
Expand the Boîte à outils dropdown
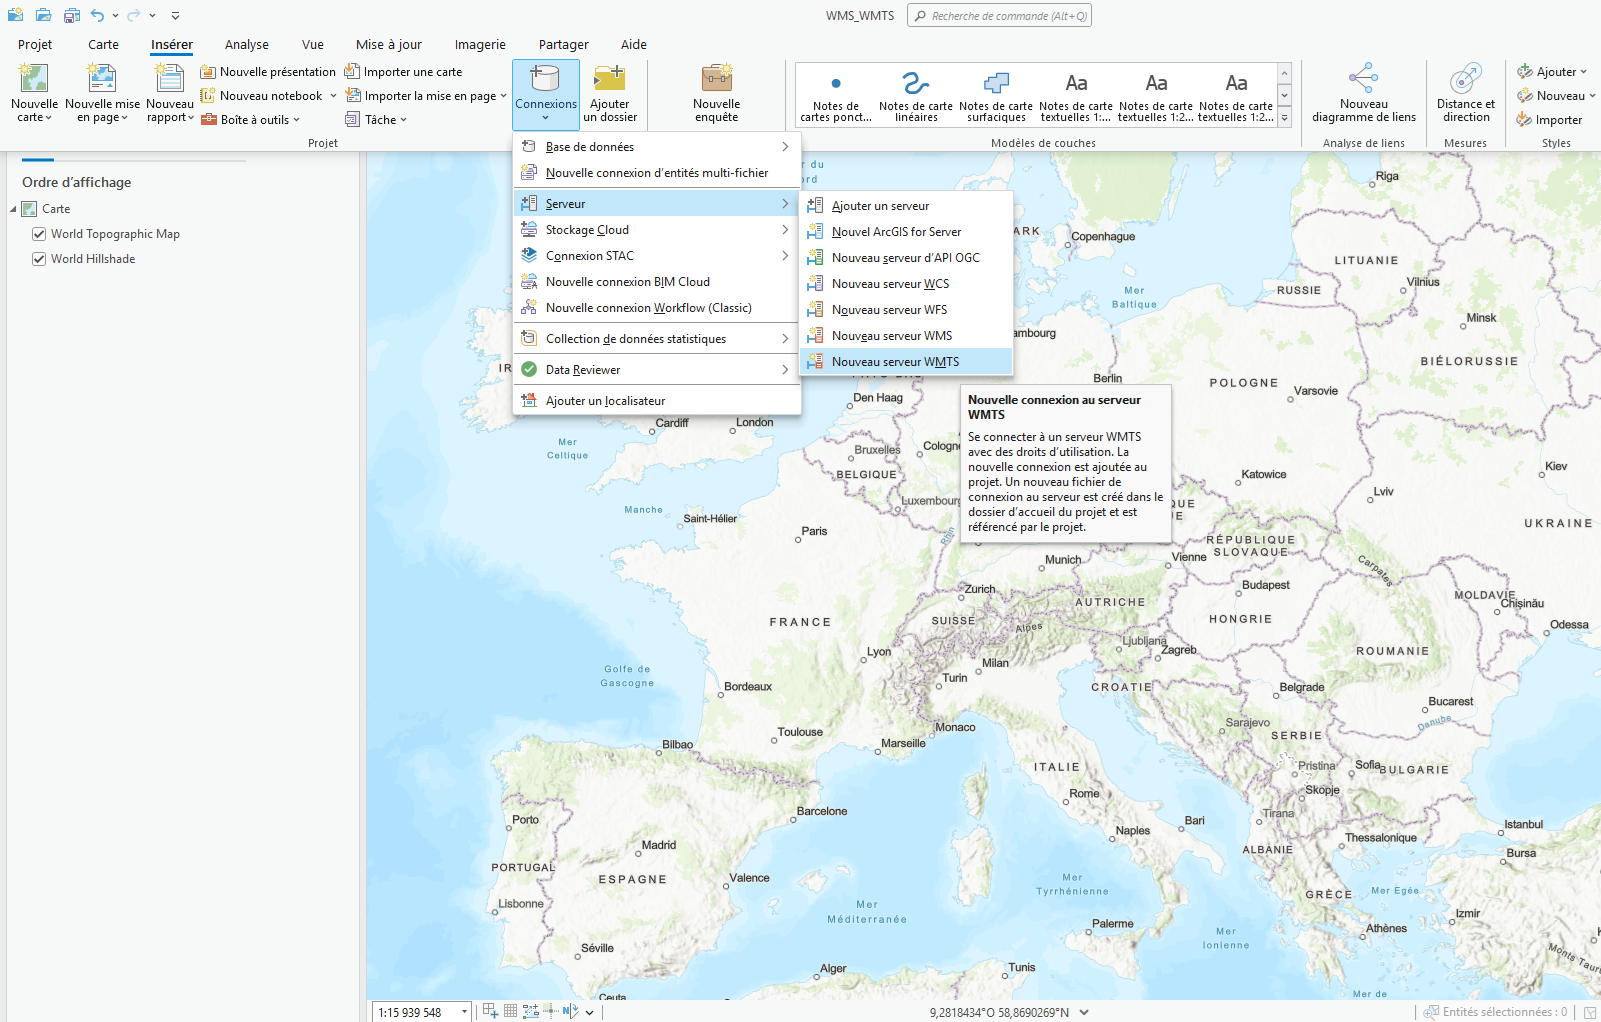(x=296, y=120)
